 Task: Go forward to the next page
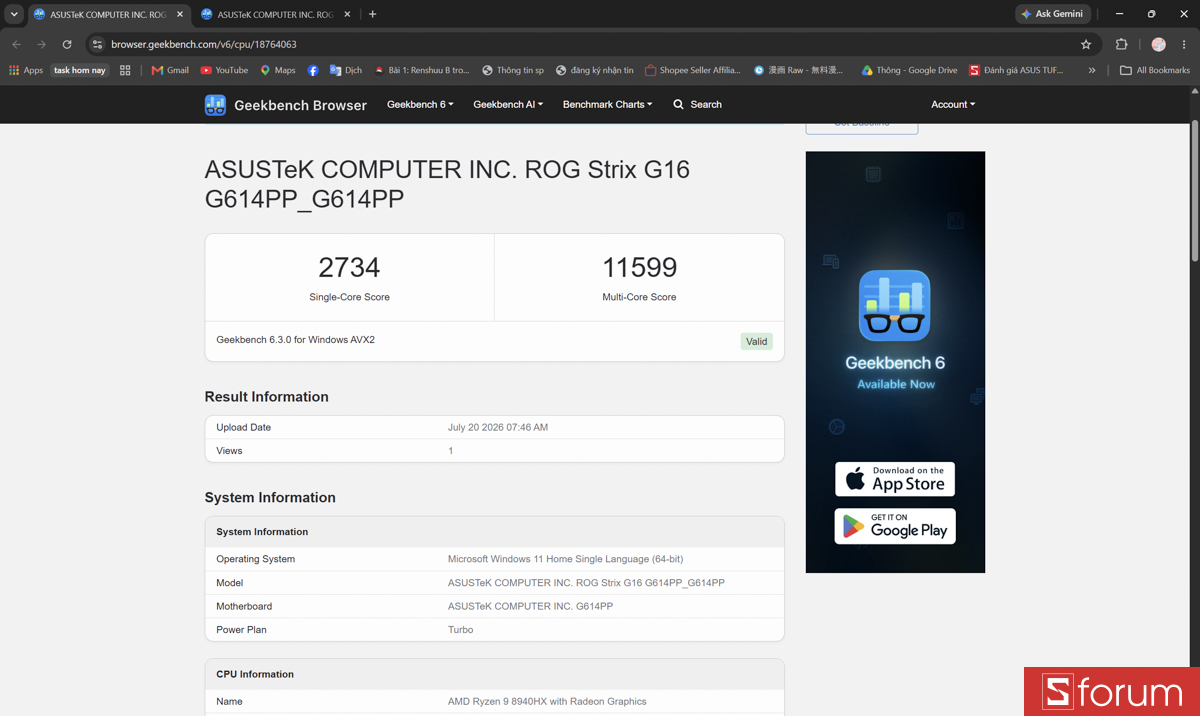[x=42, y=44]
